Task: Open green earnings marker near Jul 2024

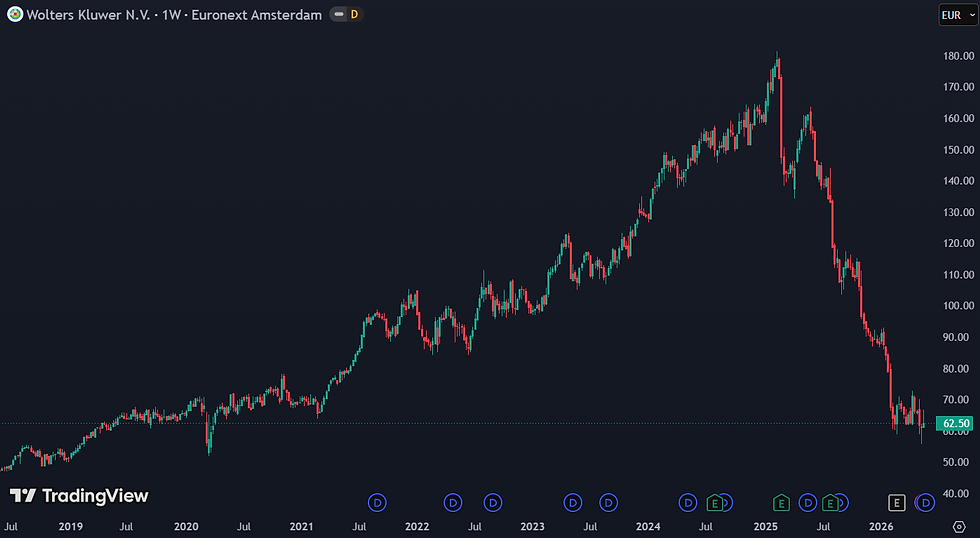Action: pyautogui.click(x=714, y=502)
